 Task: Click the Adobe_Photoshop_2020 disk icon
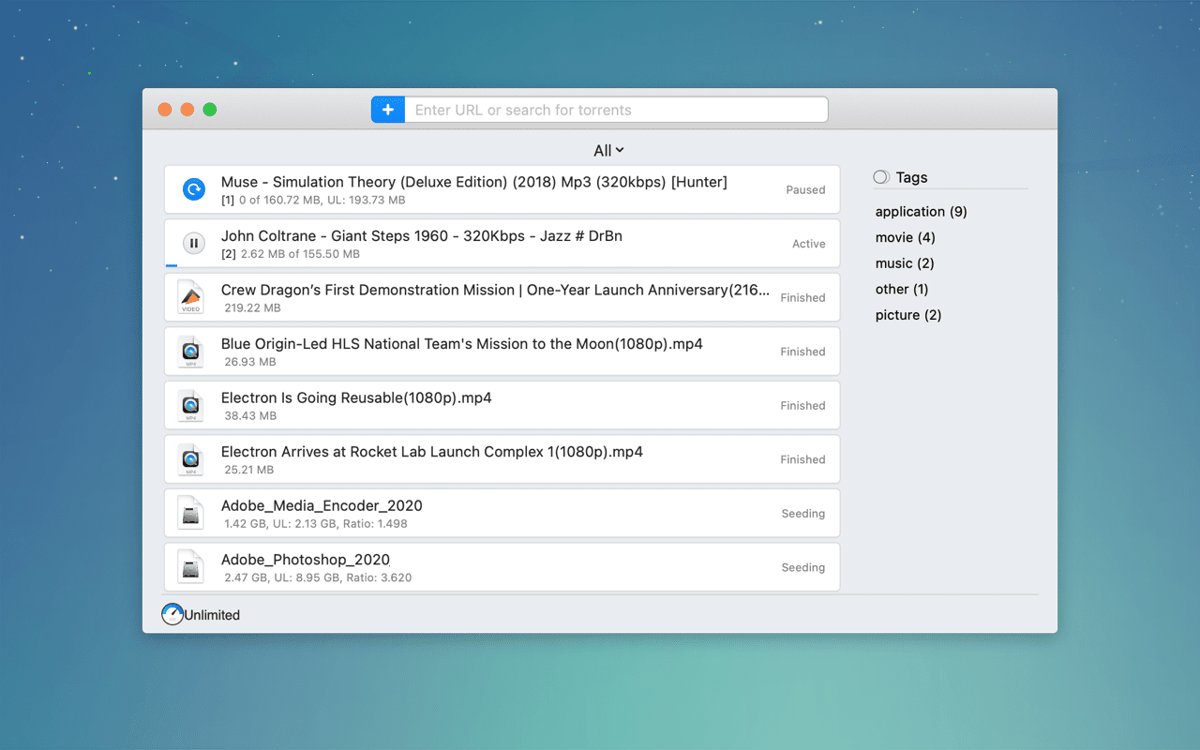[x=190, y=567]
